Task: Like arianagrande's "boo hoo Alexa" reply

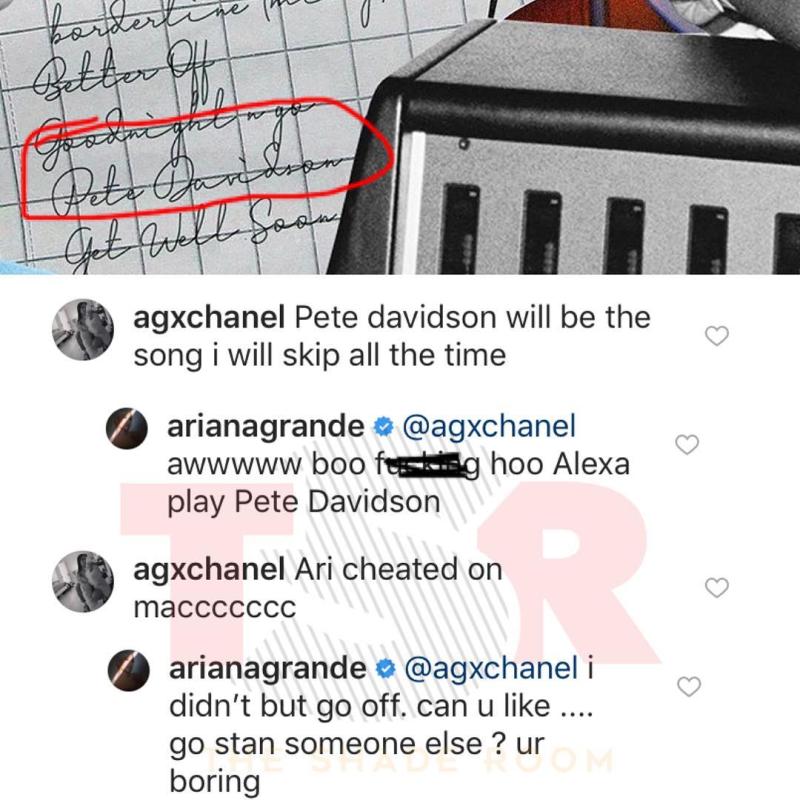Action: coord(687,444)
